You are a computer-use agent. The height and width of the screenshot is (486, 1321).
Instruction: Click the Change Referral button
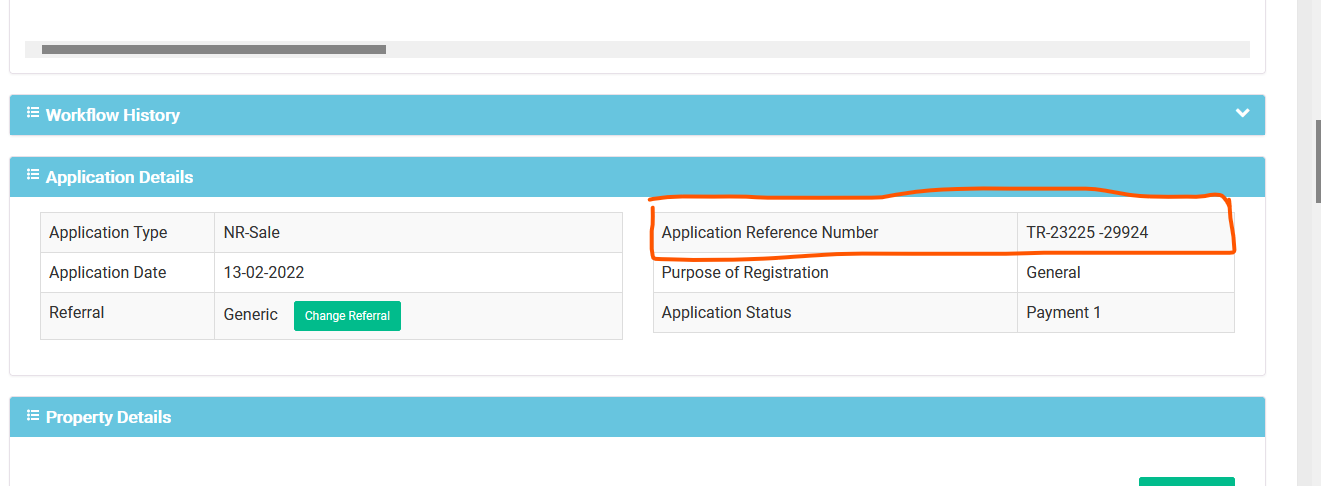click(347, 316)
